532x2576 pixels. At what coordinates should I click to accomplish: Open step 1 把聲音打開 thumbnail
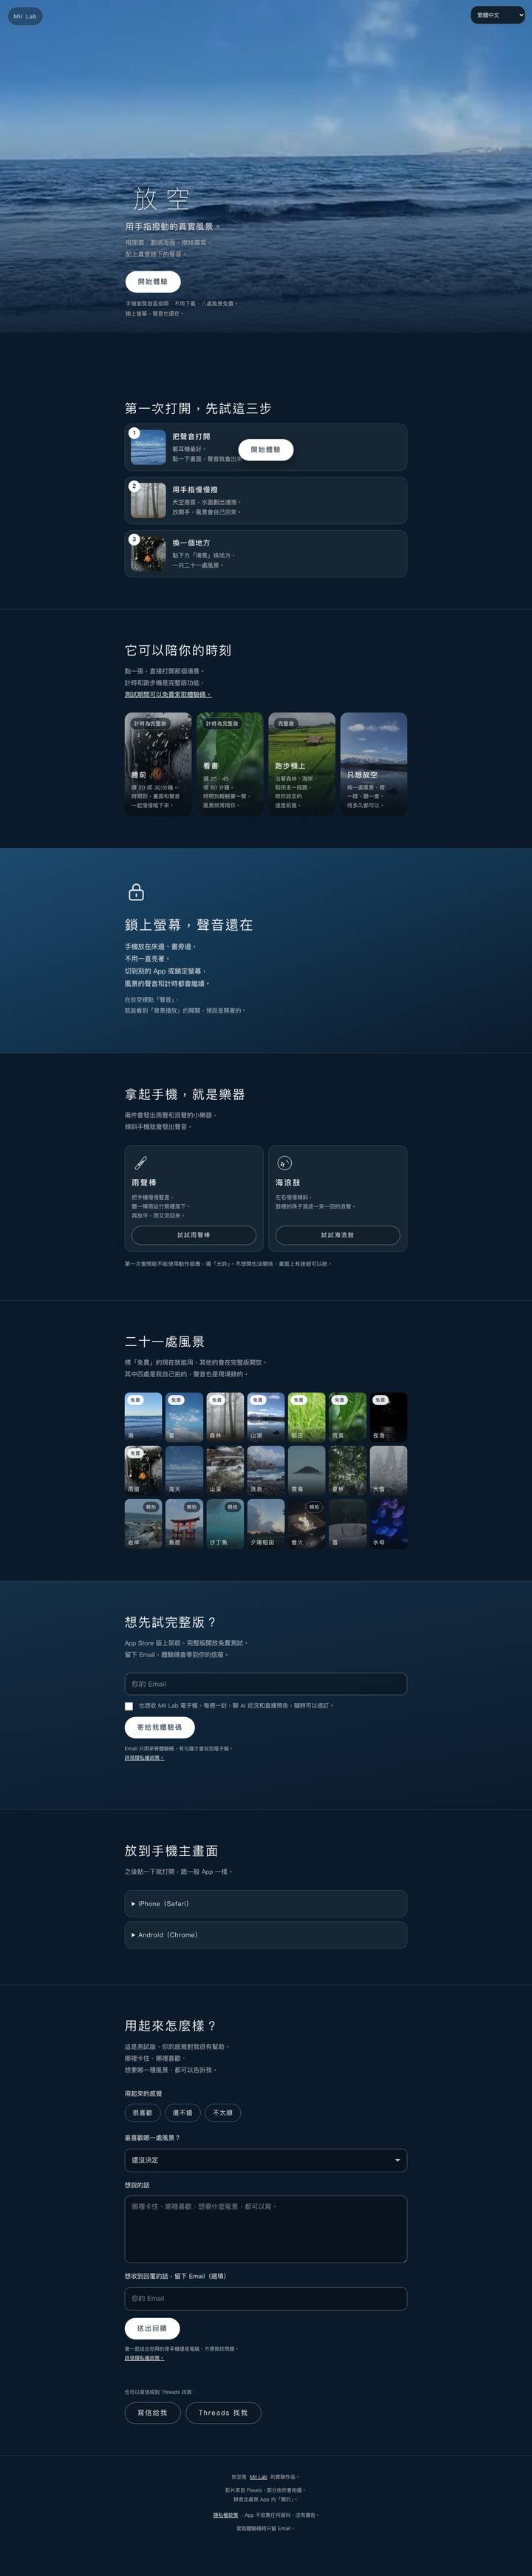148,447
